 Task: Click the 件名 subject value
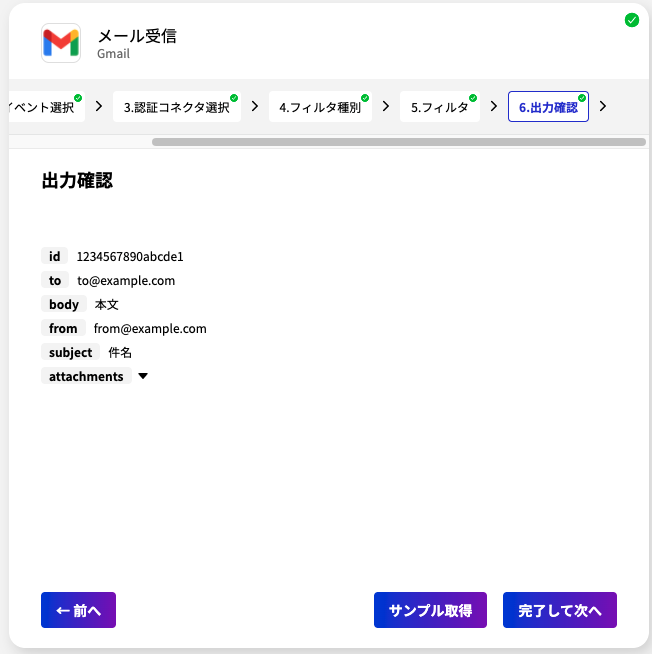(120, 352)
